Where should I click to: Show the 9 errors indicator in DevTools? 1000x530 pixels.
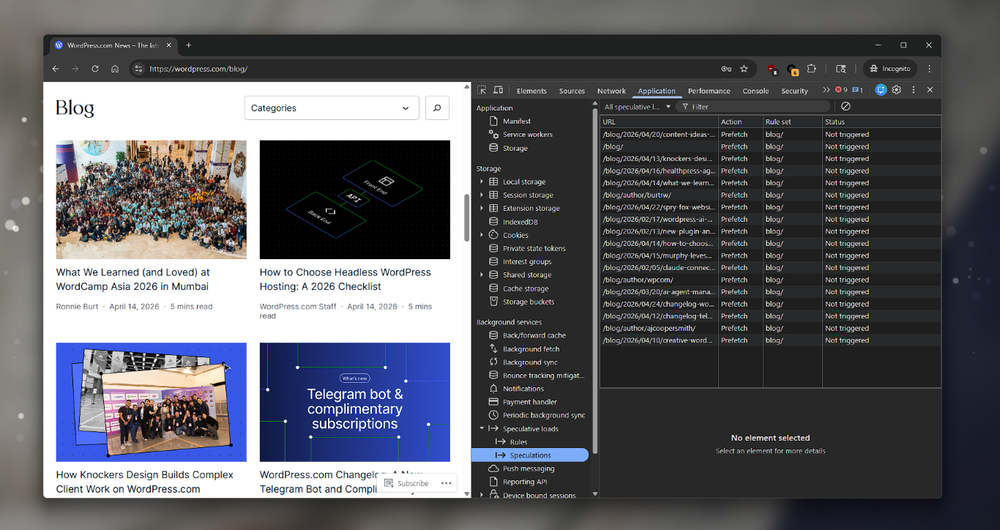click(x=841, y=90)
